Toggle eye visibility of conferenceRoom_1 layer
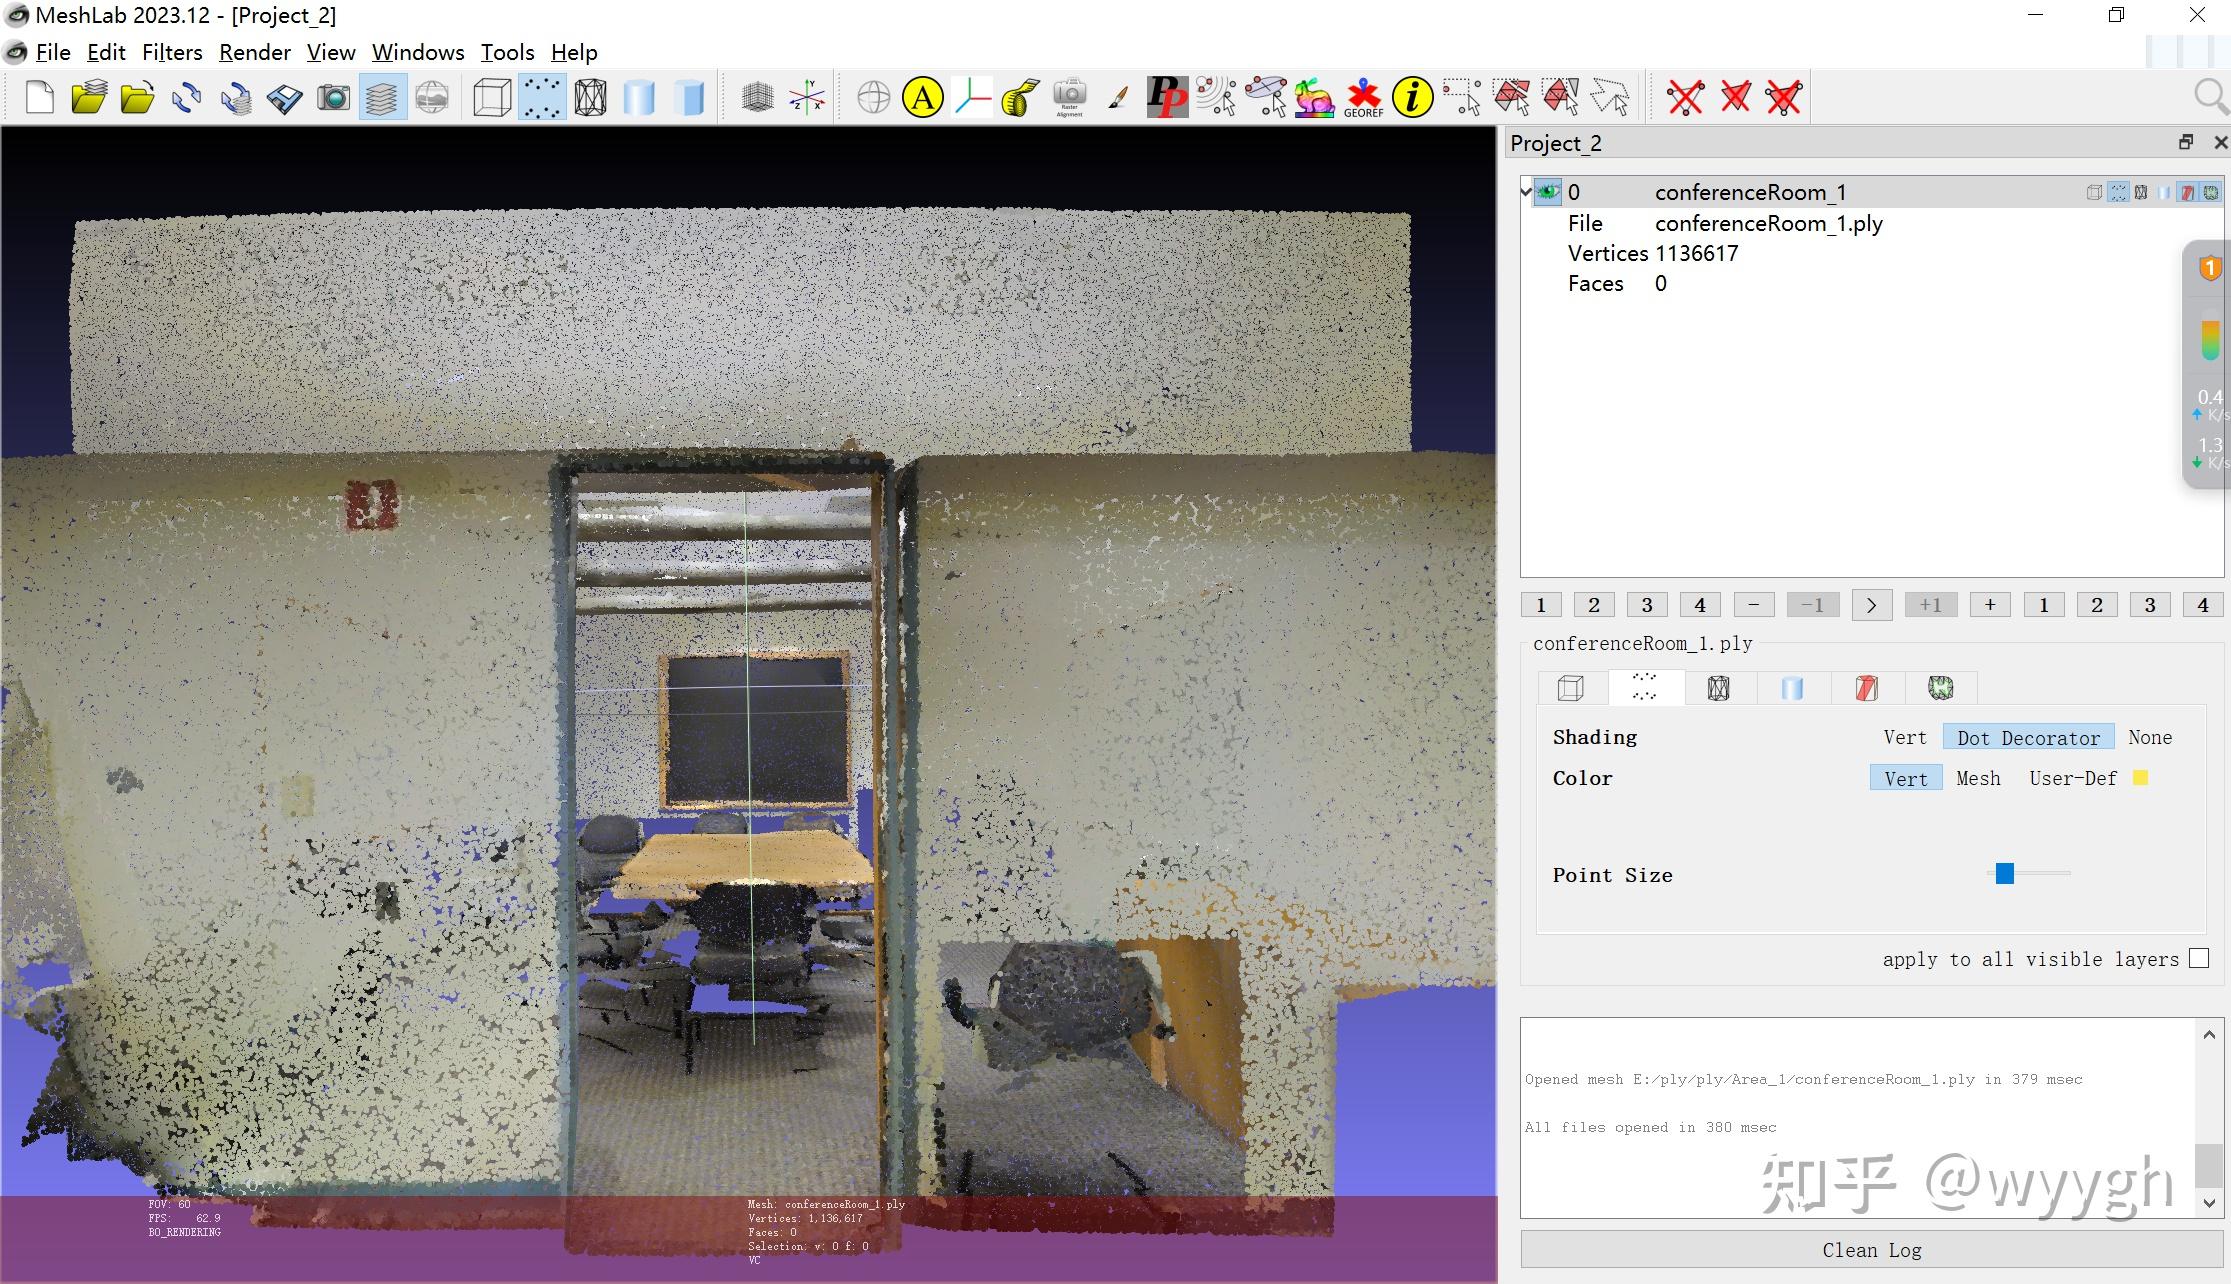 coord(1548,192)
